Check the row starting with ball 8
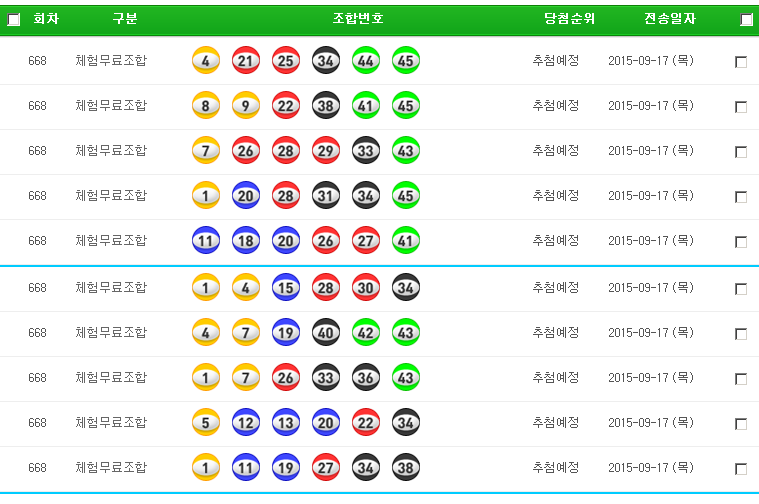The image size is (759, 504). pyautogui.click(x=741, y=107)
